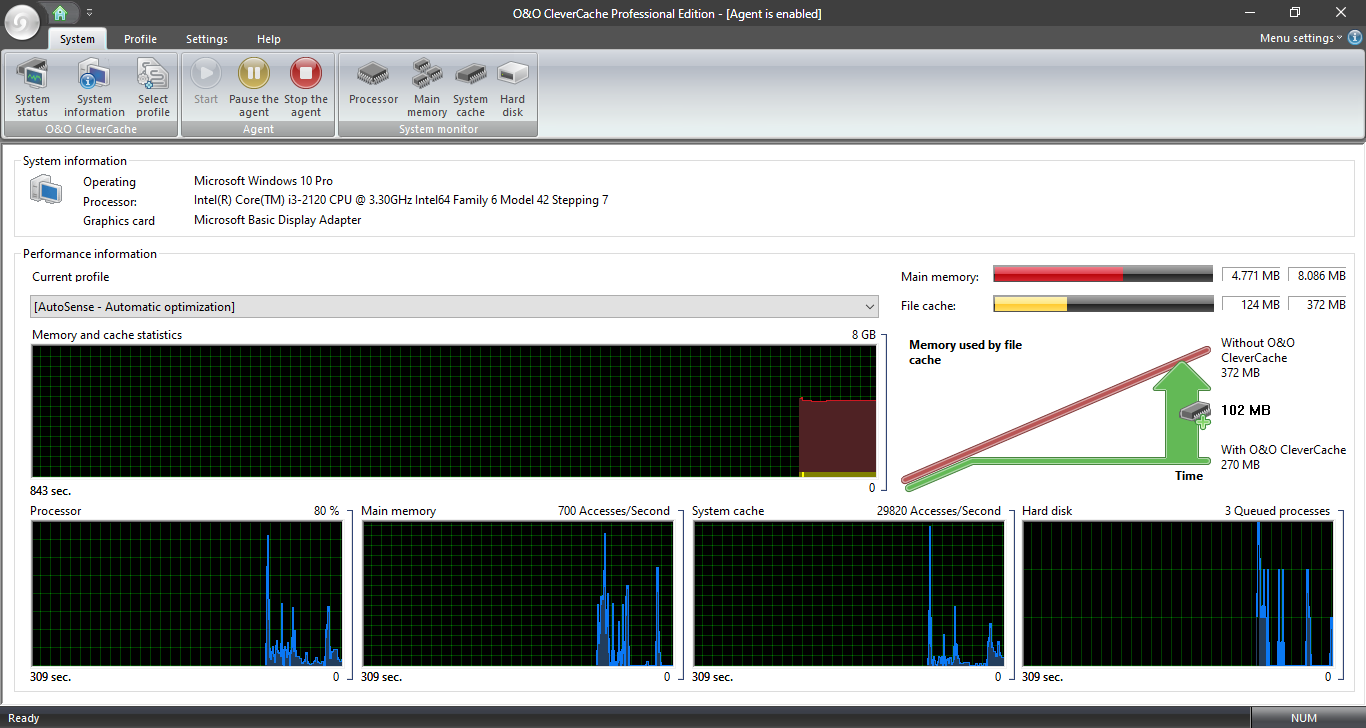This screenshot has width=1366, height=728.
Task: Click the green home quick-access icon
Action: pos(61,13)
